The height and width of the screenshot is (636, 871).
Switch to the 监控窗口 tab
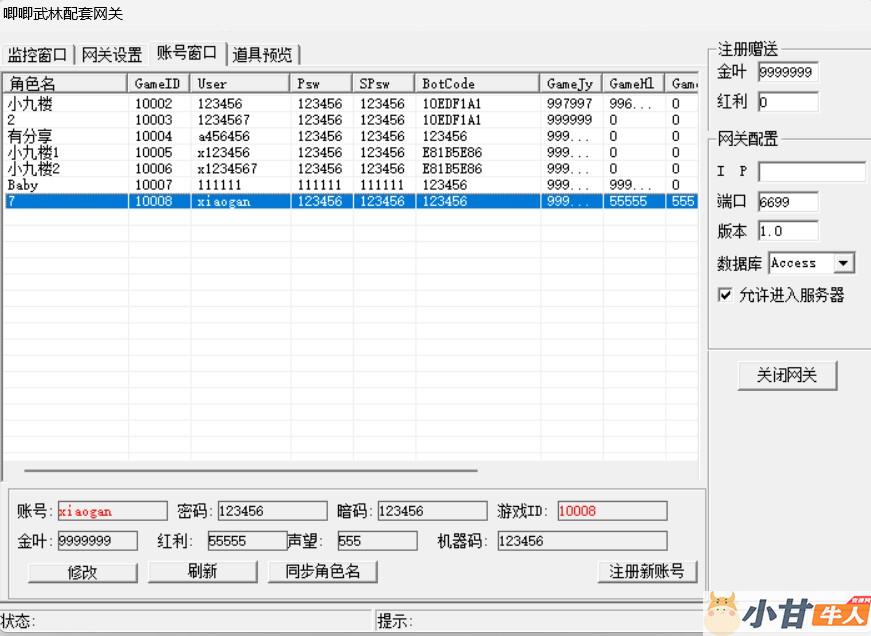(37, 54)
